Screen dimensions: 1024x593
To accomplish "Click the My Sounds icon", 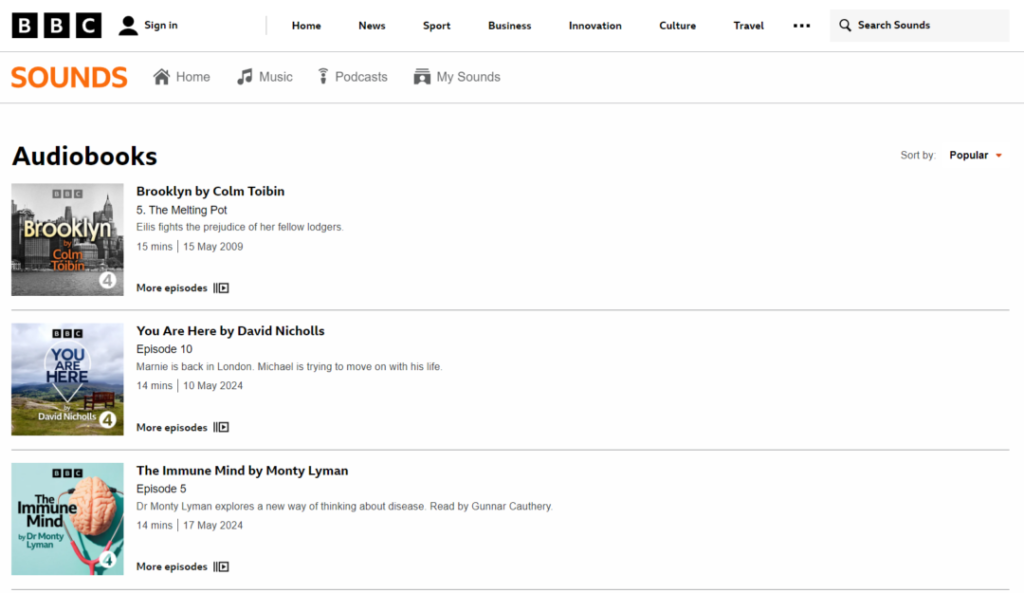I will pyautogui.click(x=422, y=76).
